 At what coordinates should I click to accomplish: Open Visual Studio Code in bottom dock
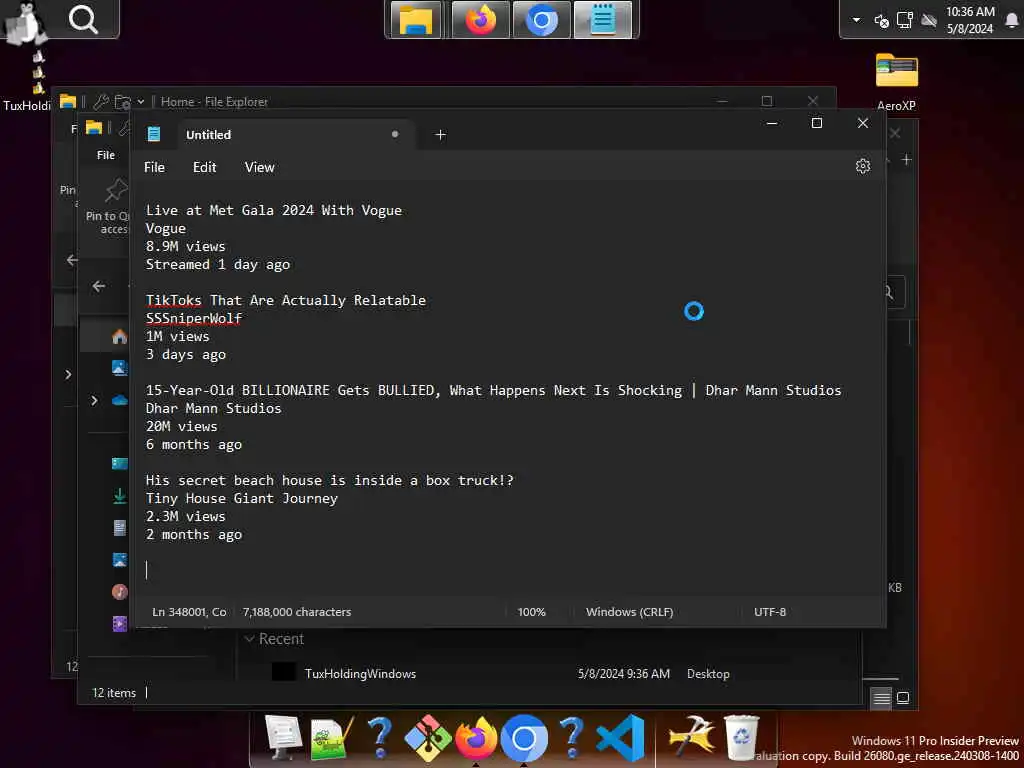coord(620,739)
